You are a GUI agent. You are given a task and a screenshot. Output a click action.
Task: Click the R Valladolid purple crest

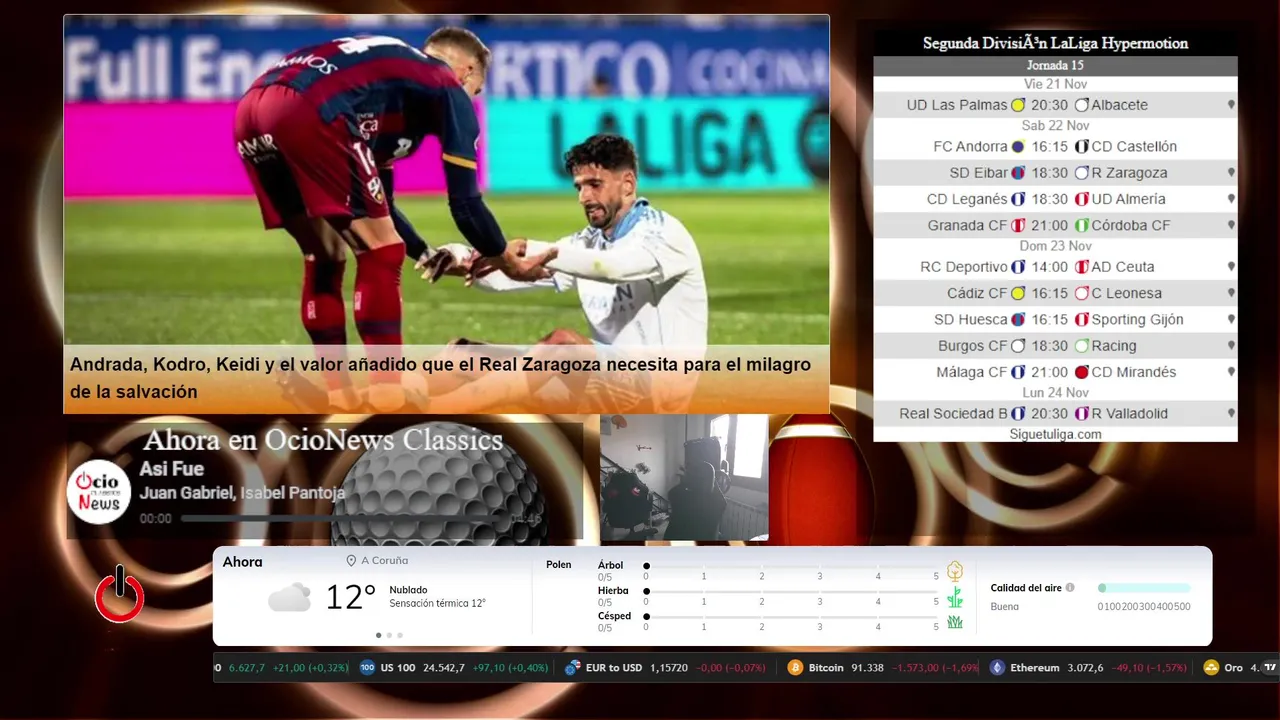[1081, 414]
